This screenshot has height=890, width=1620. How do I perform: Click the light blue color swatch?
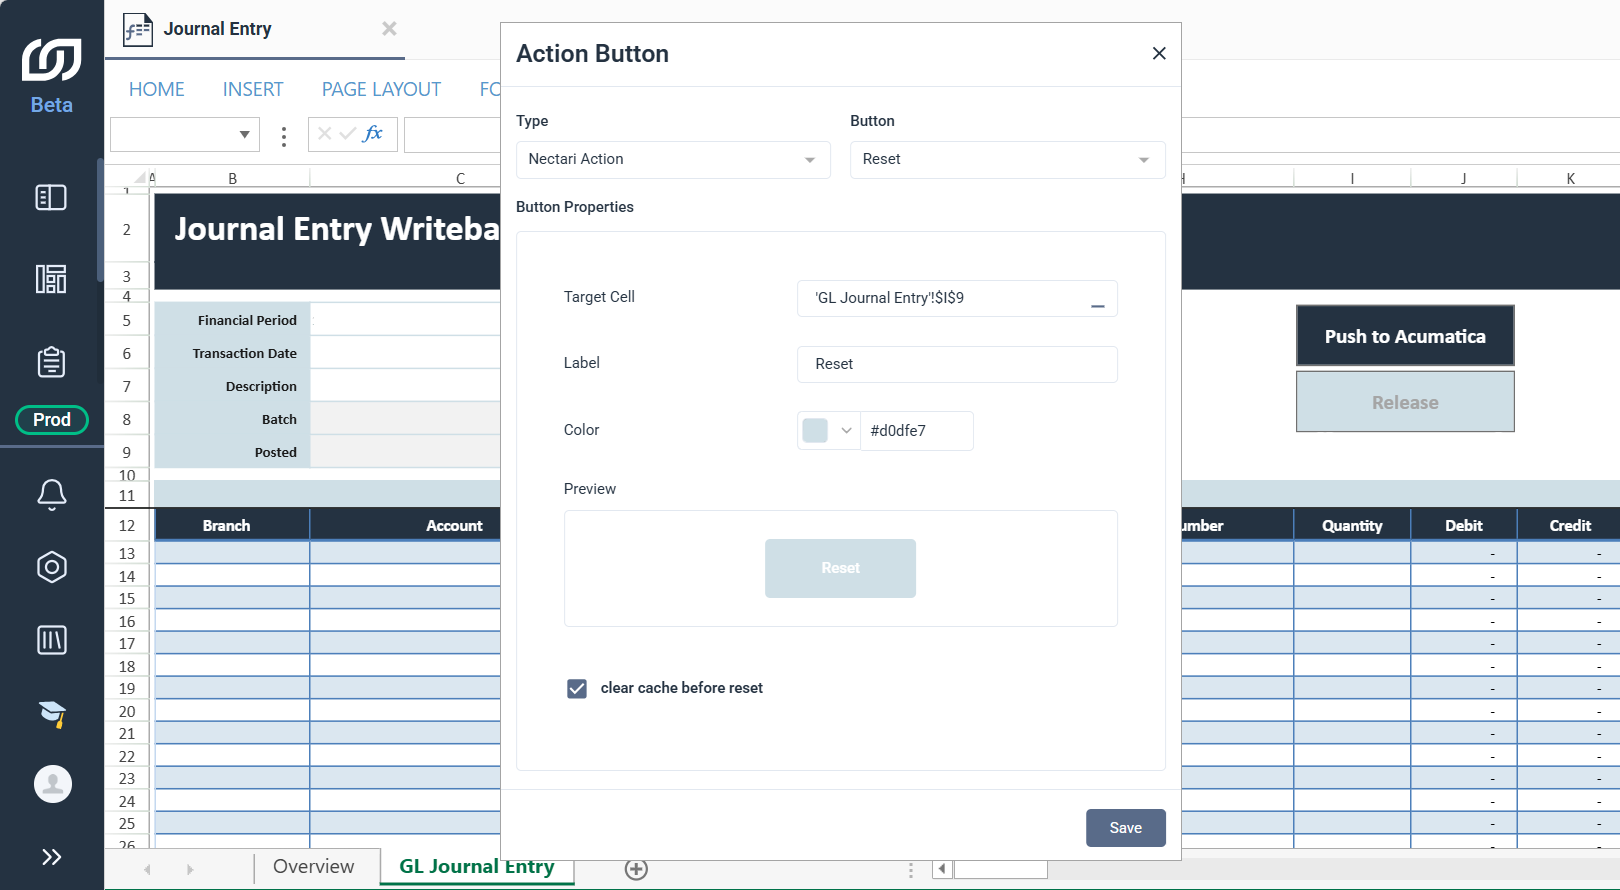(815, 431)
